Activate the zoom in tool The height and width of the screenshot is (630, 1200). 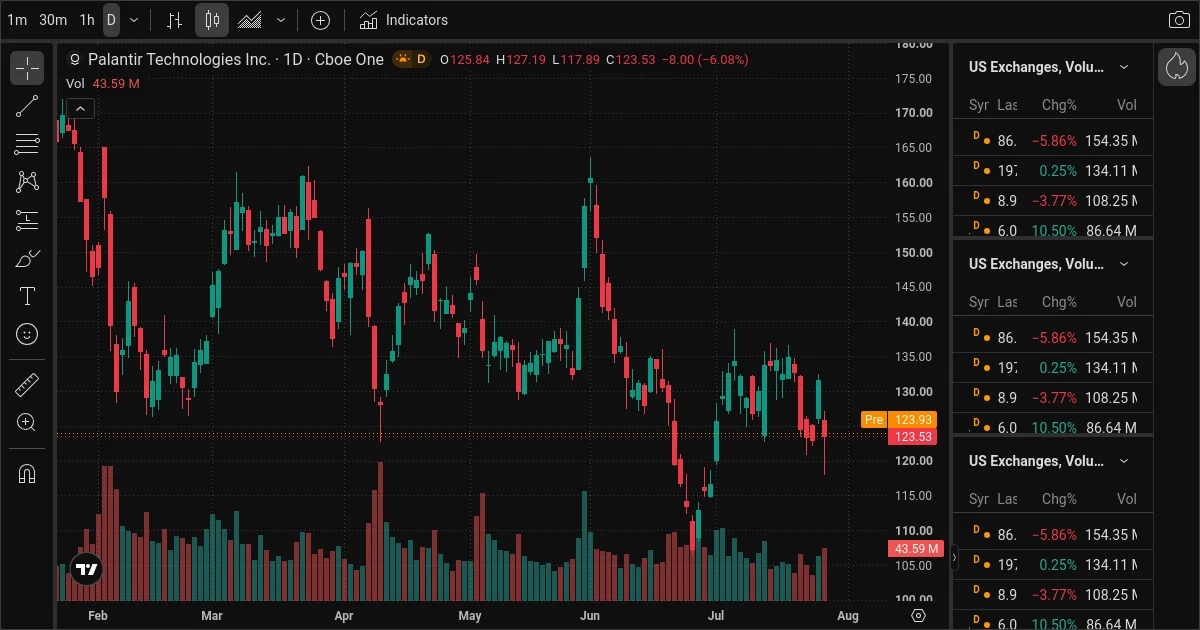(x=27, y=422)
